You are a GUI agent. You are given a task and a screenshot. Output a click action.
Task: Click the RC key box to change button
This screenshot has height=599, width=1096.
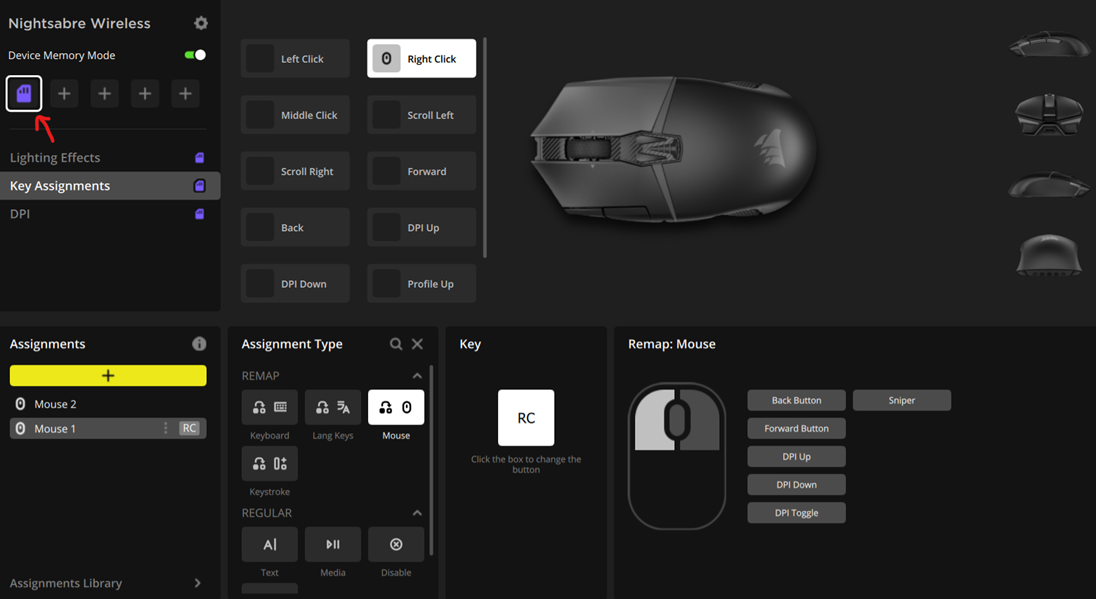pyautogui.click(x=526, y=418)
